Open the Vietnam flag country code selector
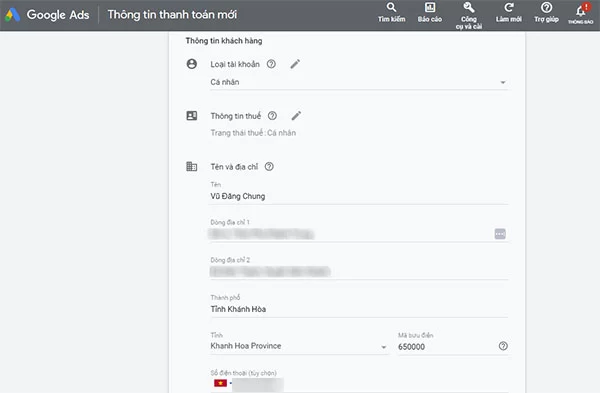Screen dimensions: 600x393 click(x=221, y=383)
